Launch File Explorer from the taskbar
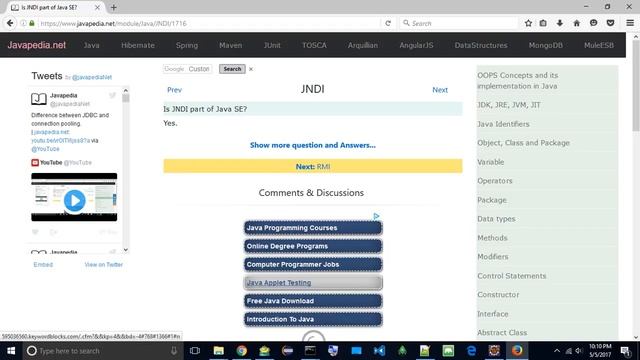640x360 pixels. [x=219, y=351]
